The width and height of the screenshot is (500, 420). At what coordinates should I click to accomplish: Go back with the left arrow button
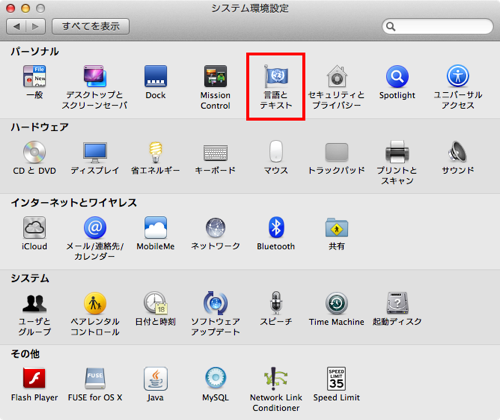pos(16,26)
